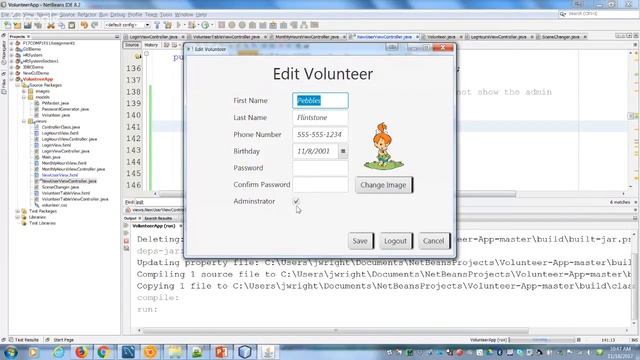Click the Clean and Build icon

click(x=168, y=25)
